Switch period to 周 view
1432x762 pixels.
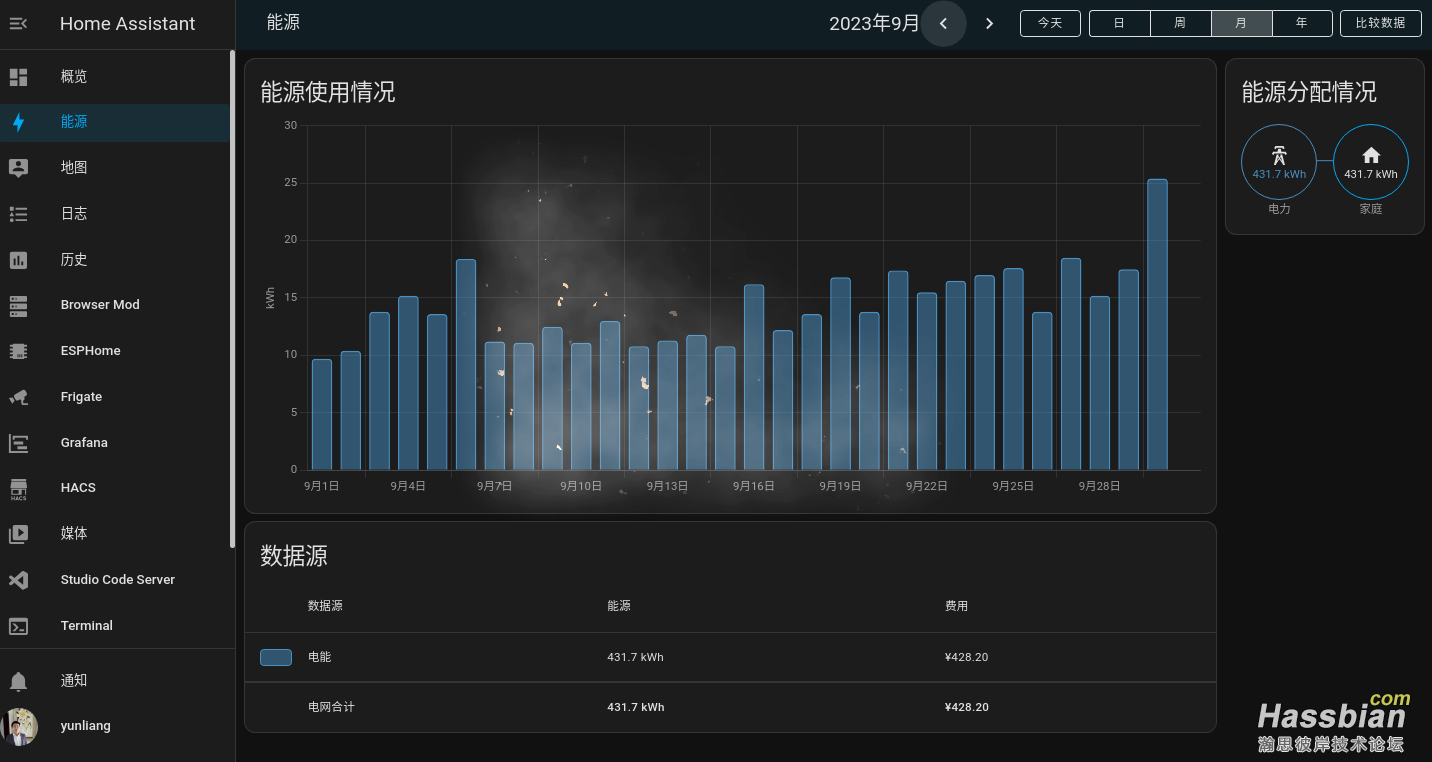pyautogui.click(x=1180, y=23)
